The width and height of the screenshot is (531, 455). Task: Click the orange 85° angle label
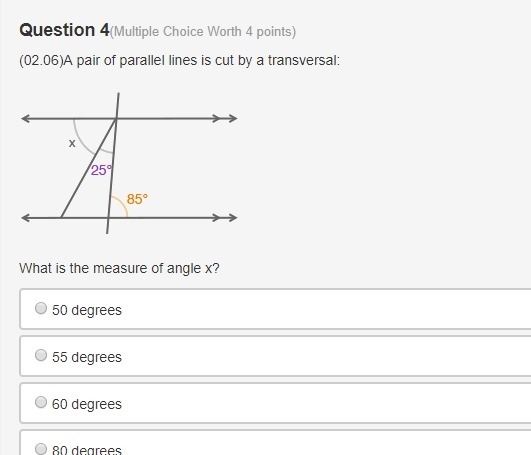pos(137,199)
